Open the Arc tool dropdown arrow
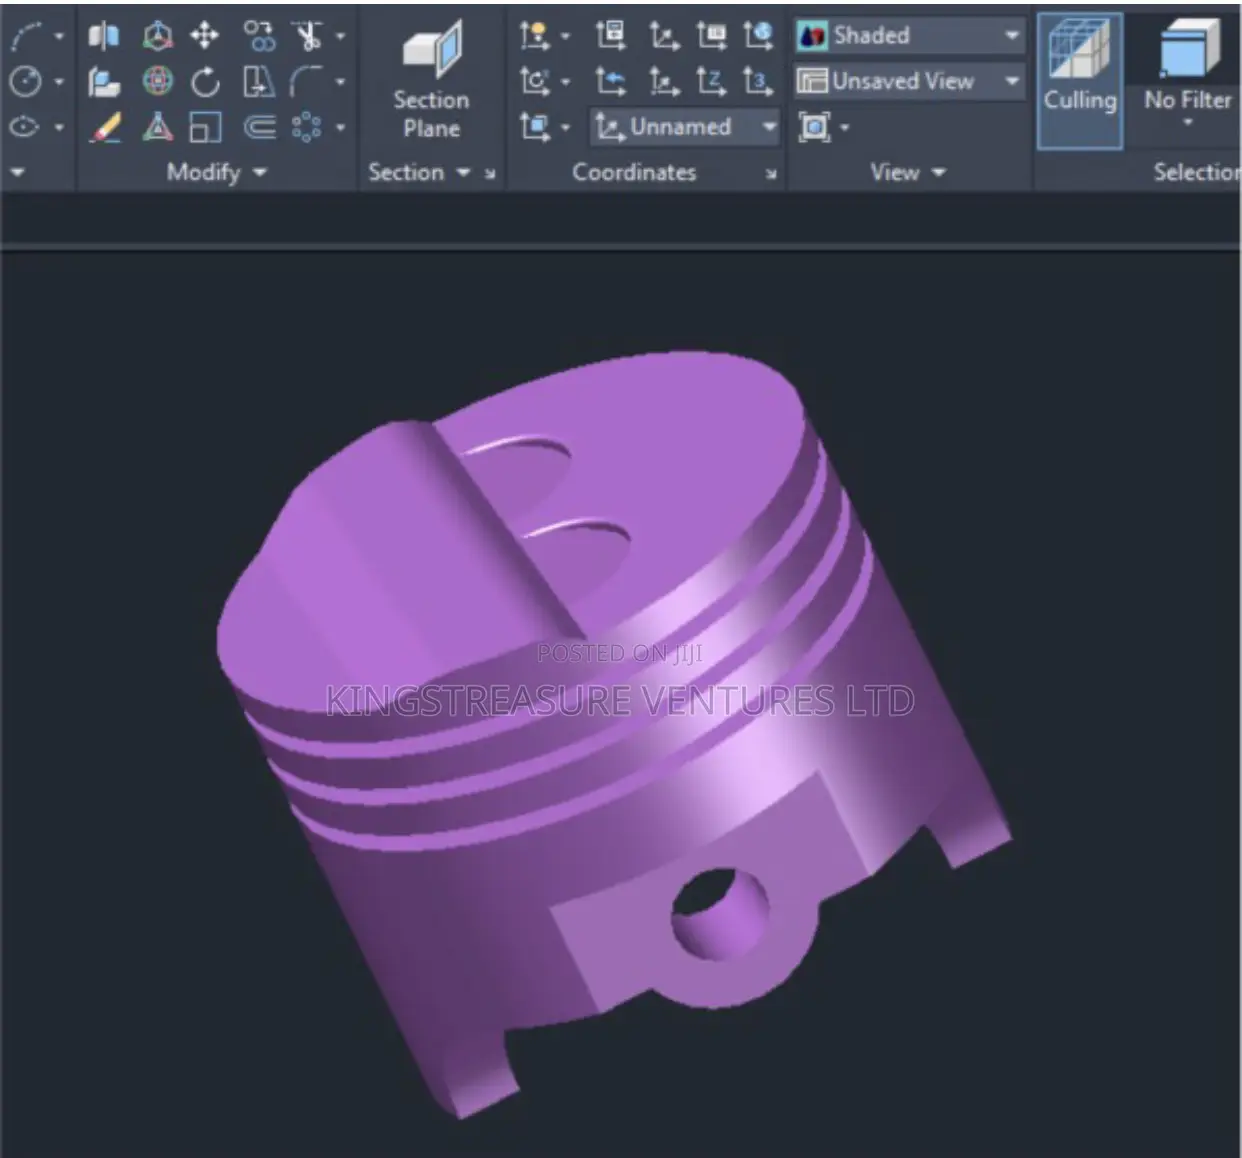The height and width of the screenshot is (1158, 1242). pyautogui.click(x=59, y=37)
